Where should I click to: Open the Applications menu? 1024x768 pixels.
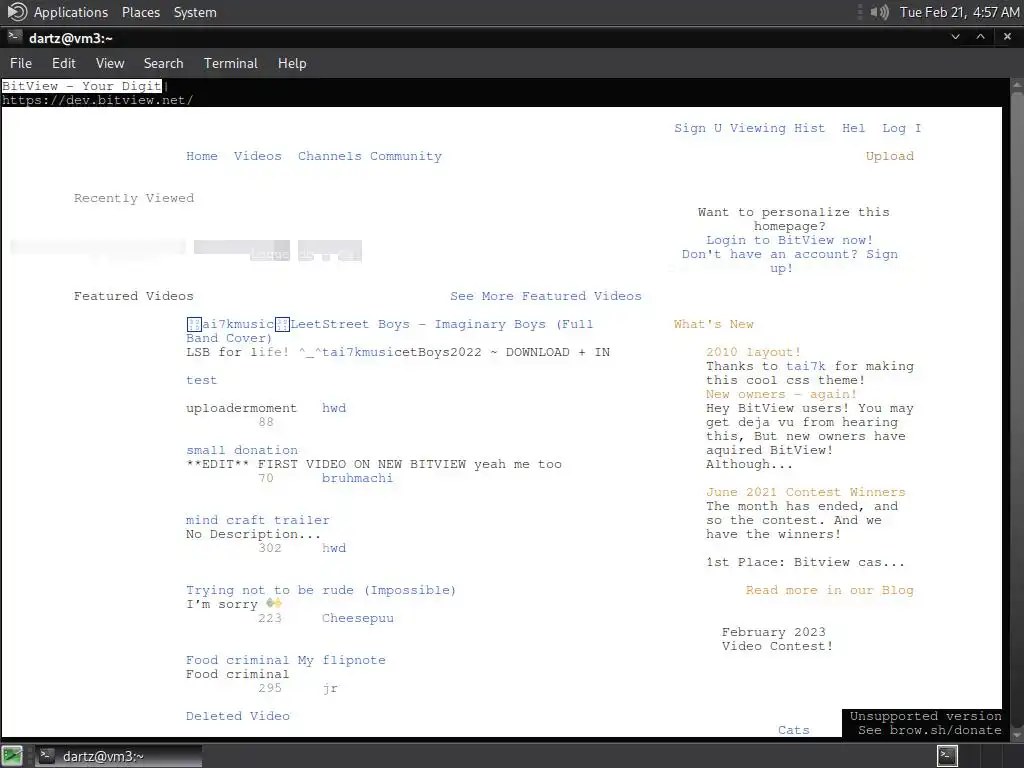(71, 12)
